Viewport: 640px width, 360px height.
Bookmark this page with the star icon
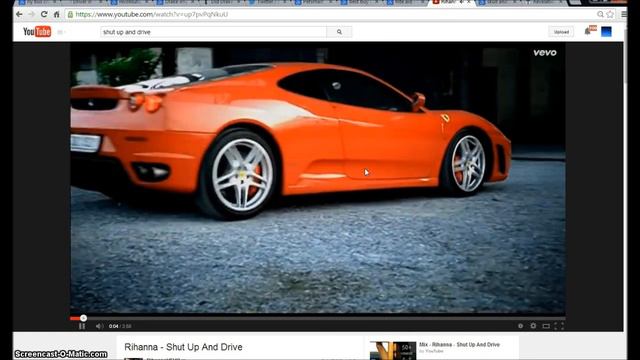point(610,14)
